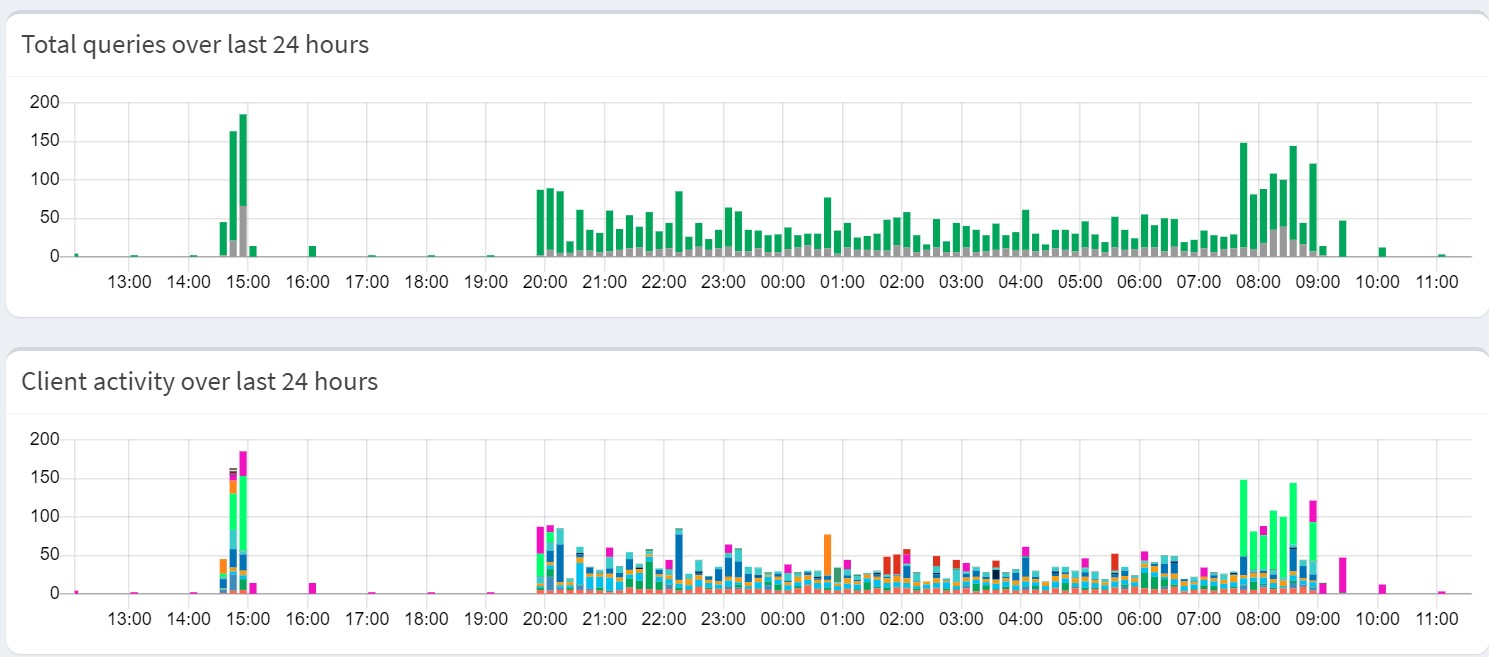Click the 13:00 label on Total queries chart
Screen dimensions: 1489x657
tap(129, 282)
